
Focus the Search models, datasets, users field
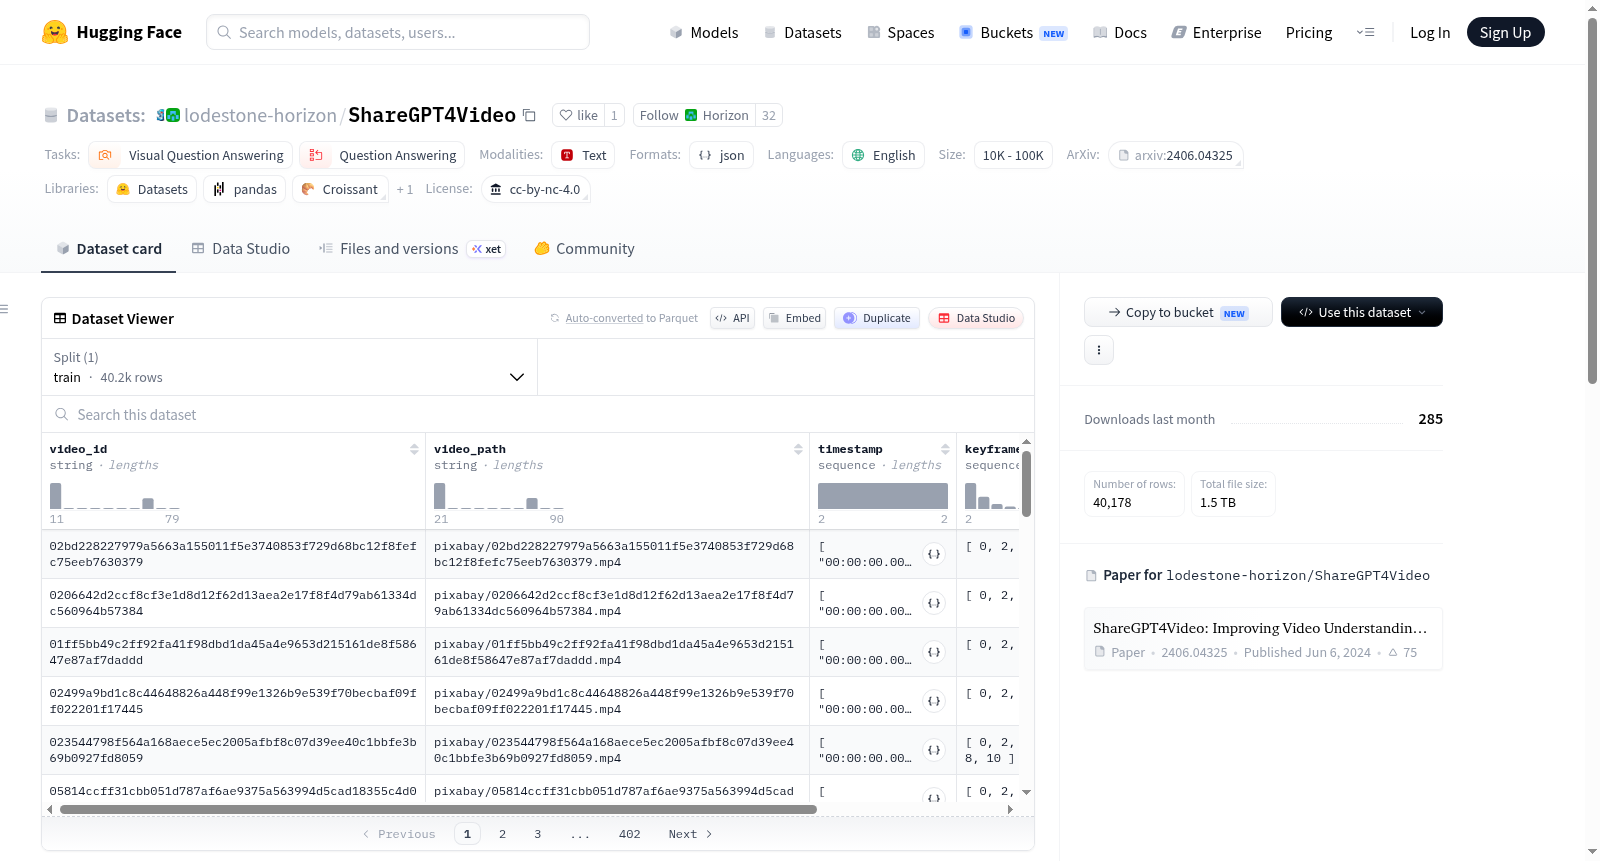point(398,32)
